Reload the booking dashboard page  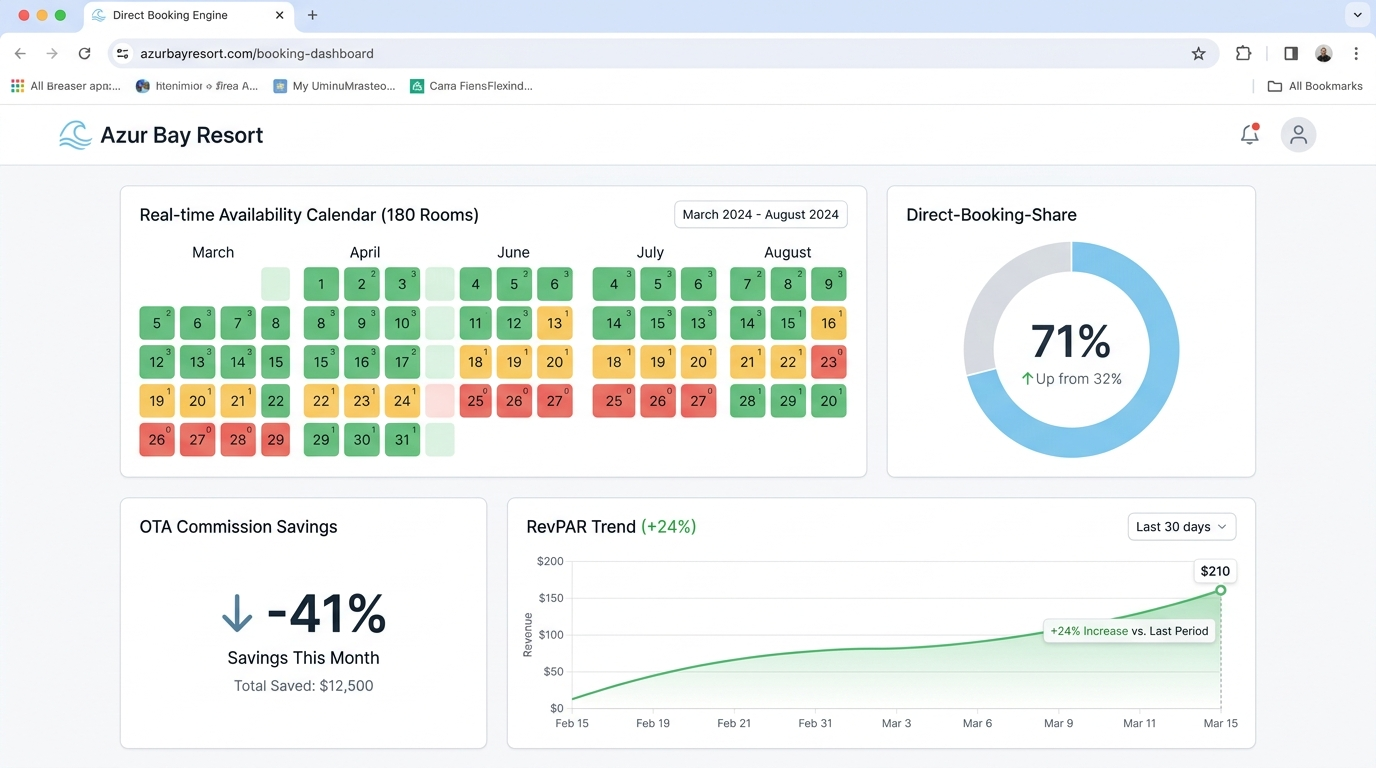85,54
